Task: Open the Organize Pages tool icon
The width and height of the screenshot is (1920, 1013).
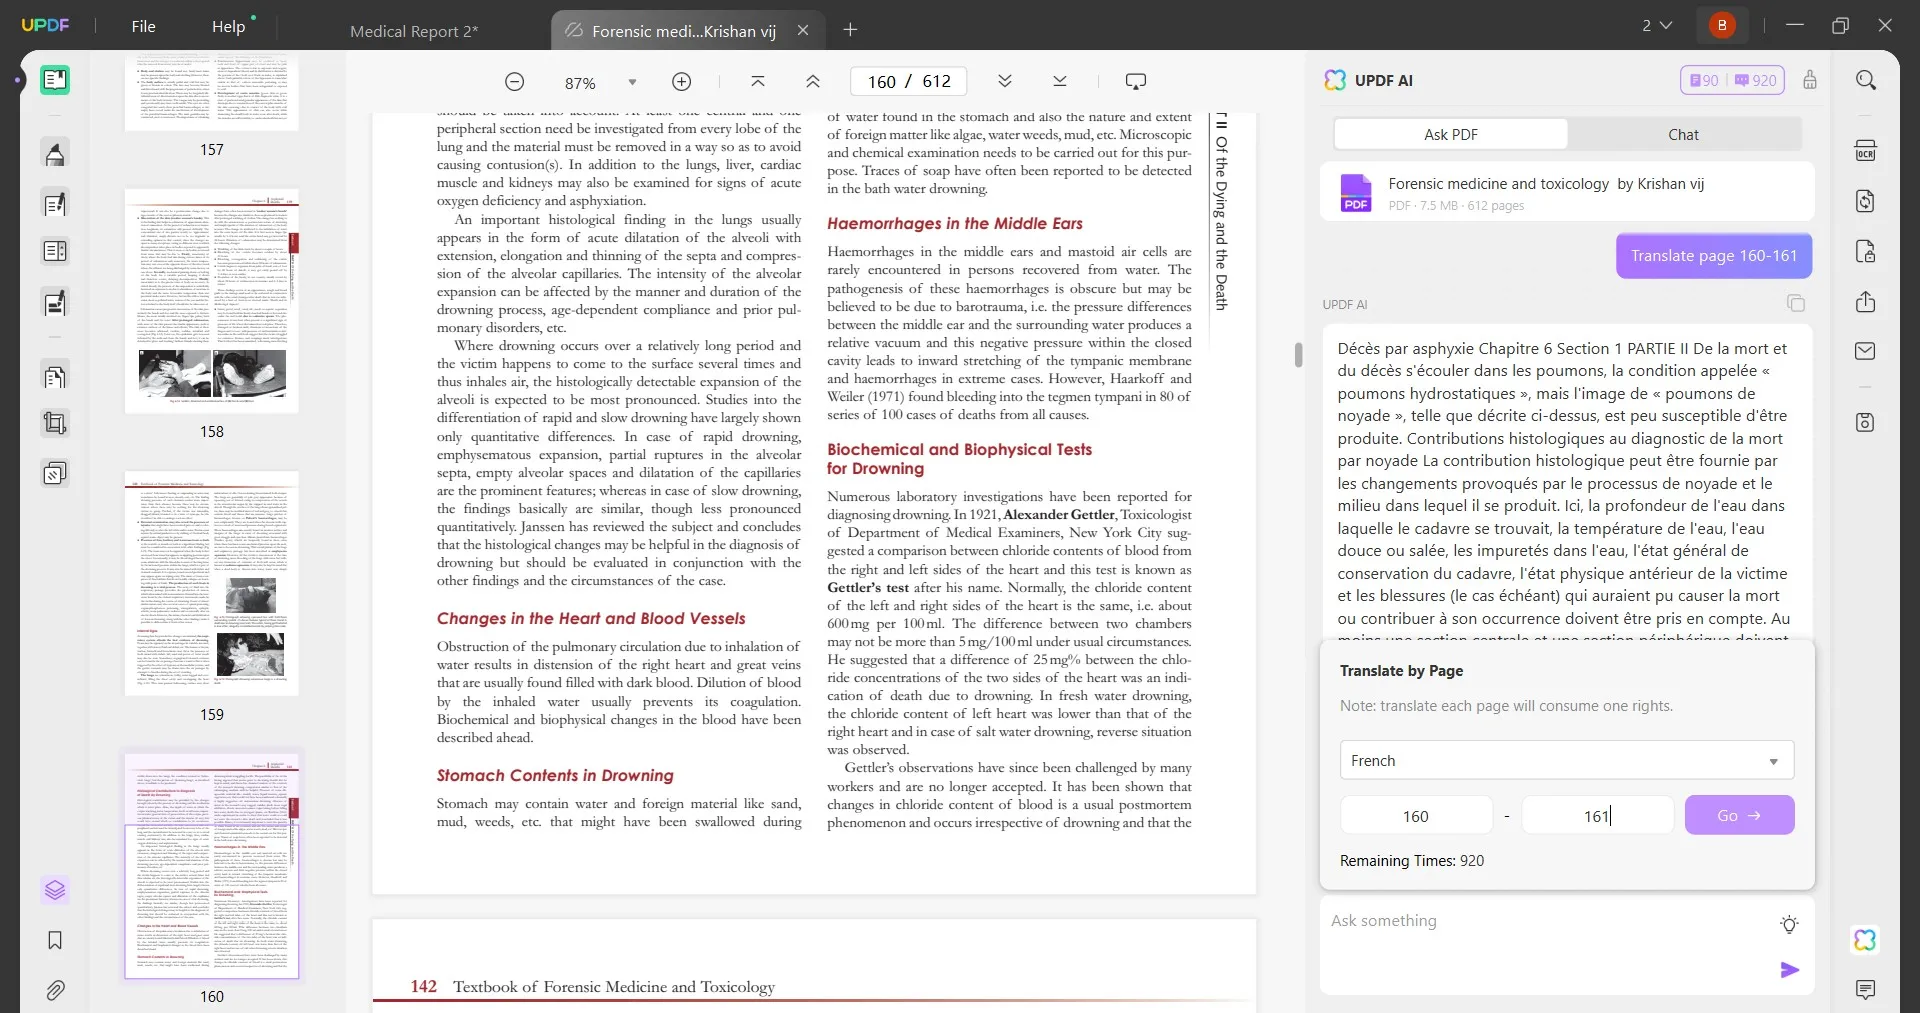Action: [55, 251]
